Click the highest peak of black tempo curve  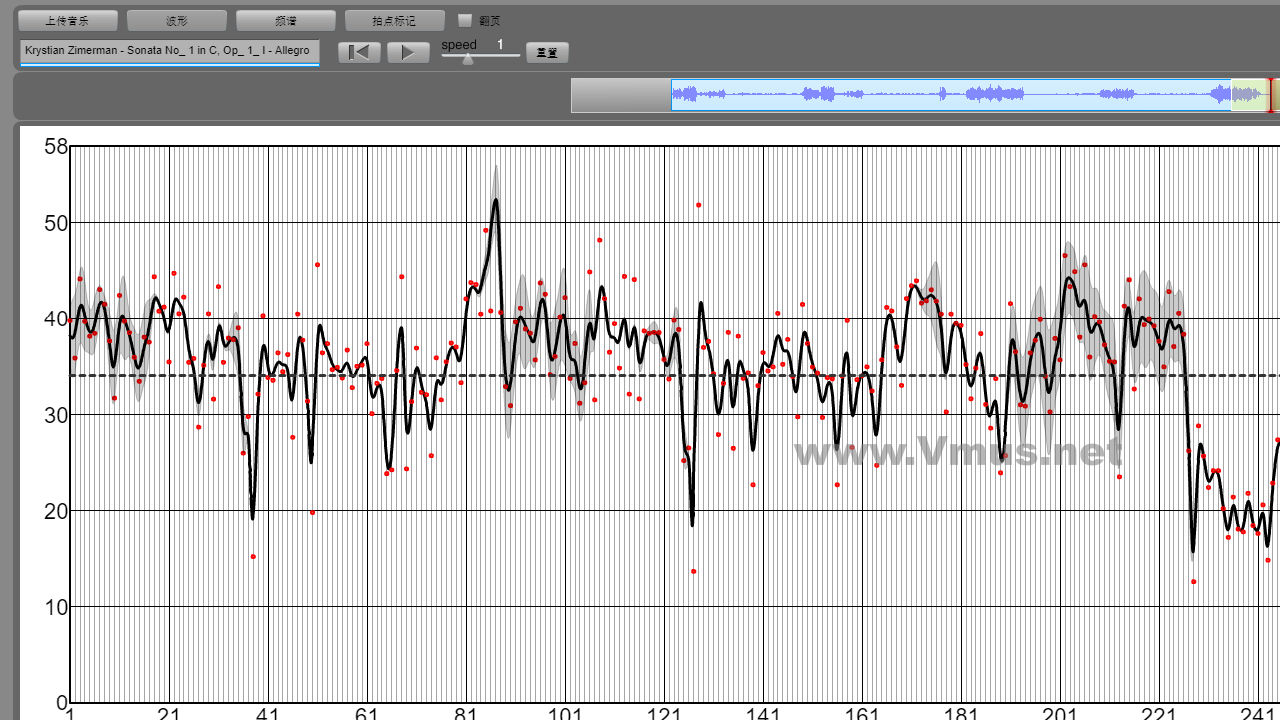(x=495, y=201)
